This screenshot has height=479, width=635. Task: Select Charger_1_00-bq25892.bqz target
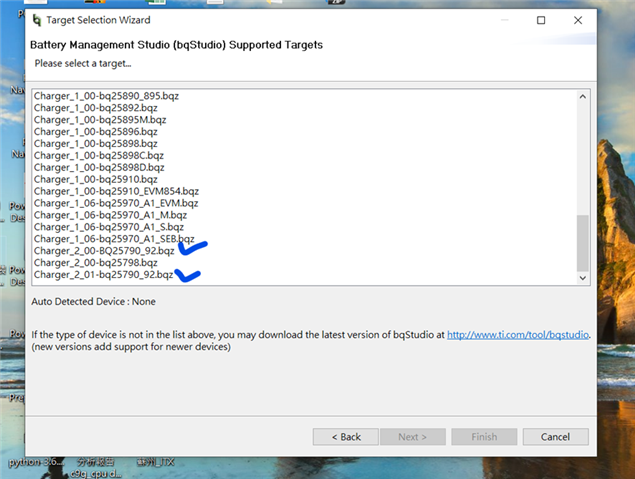(x=96, y=108)
